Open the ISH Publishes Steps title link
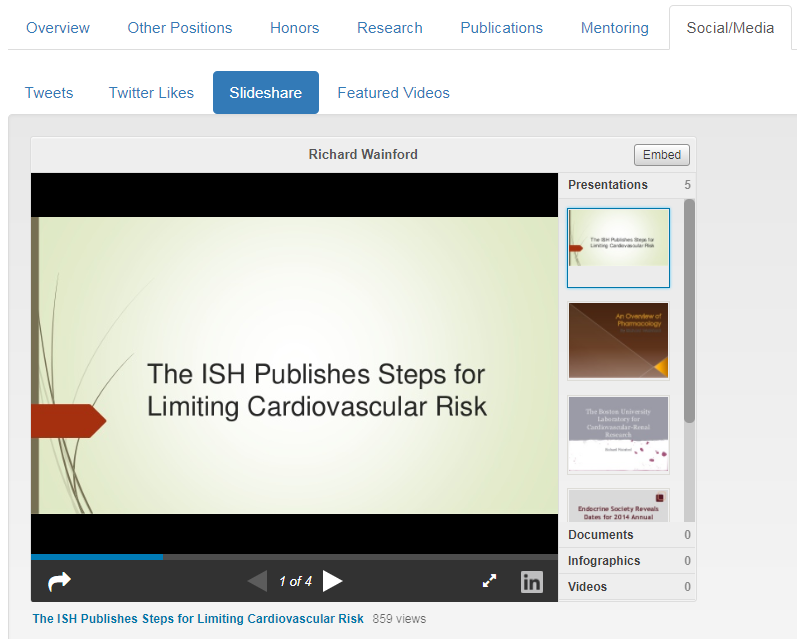This screenshot has width=797, height=639. point(198,619)
